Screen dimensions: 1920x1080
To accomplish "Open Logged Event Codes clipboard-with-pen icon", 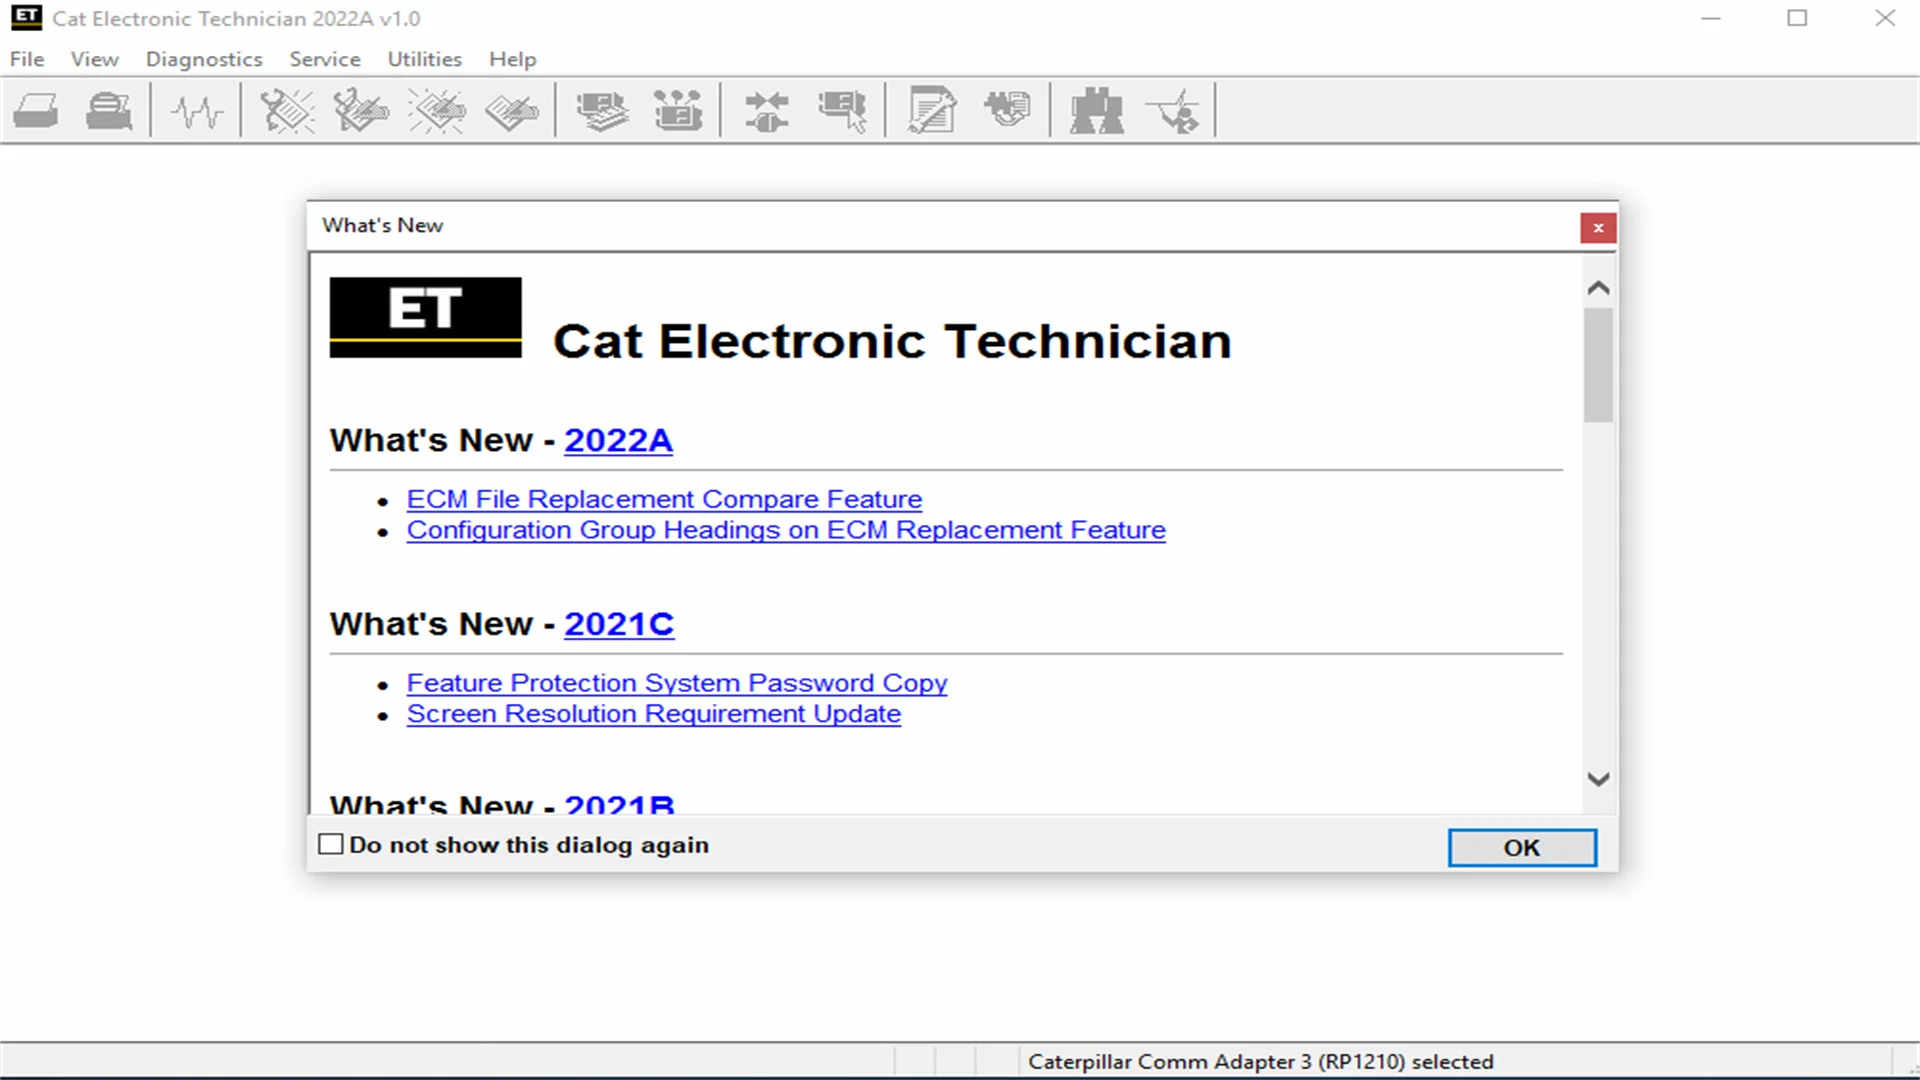I will tap(512, 111).
